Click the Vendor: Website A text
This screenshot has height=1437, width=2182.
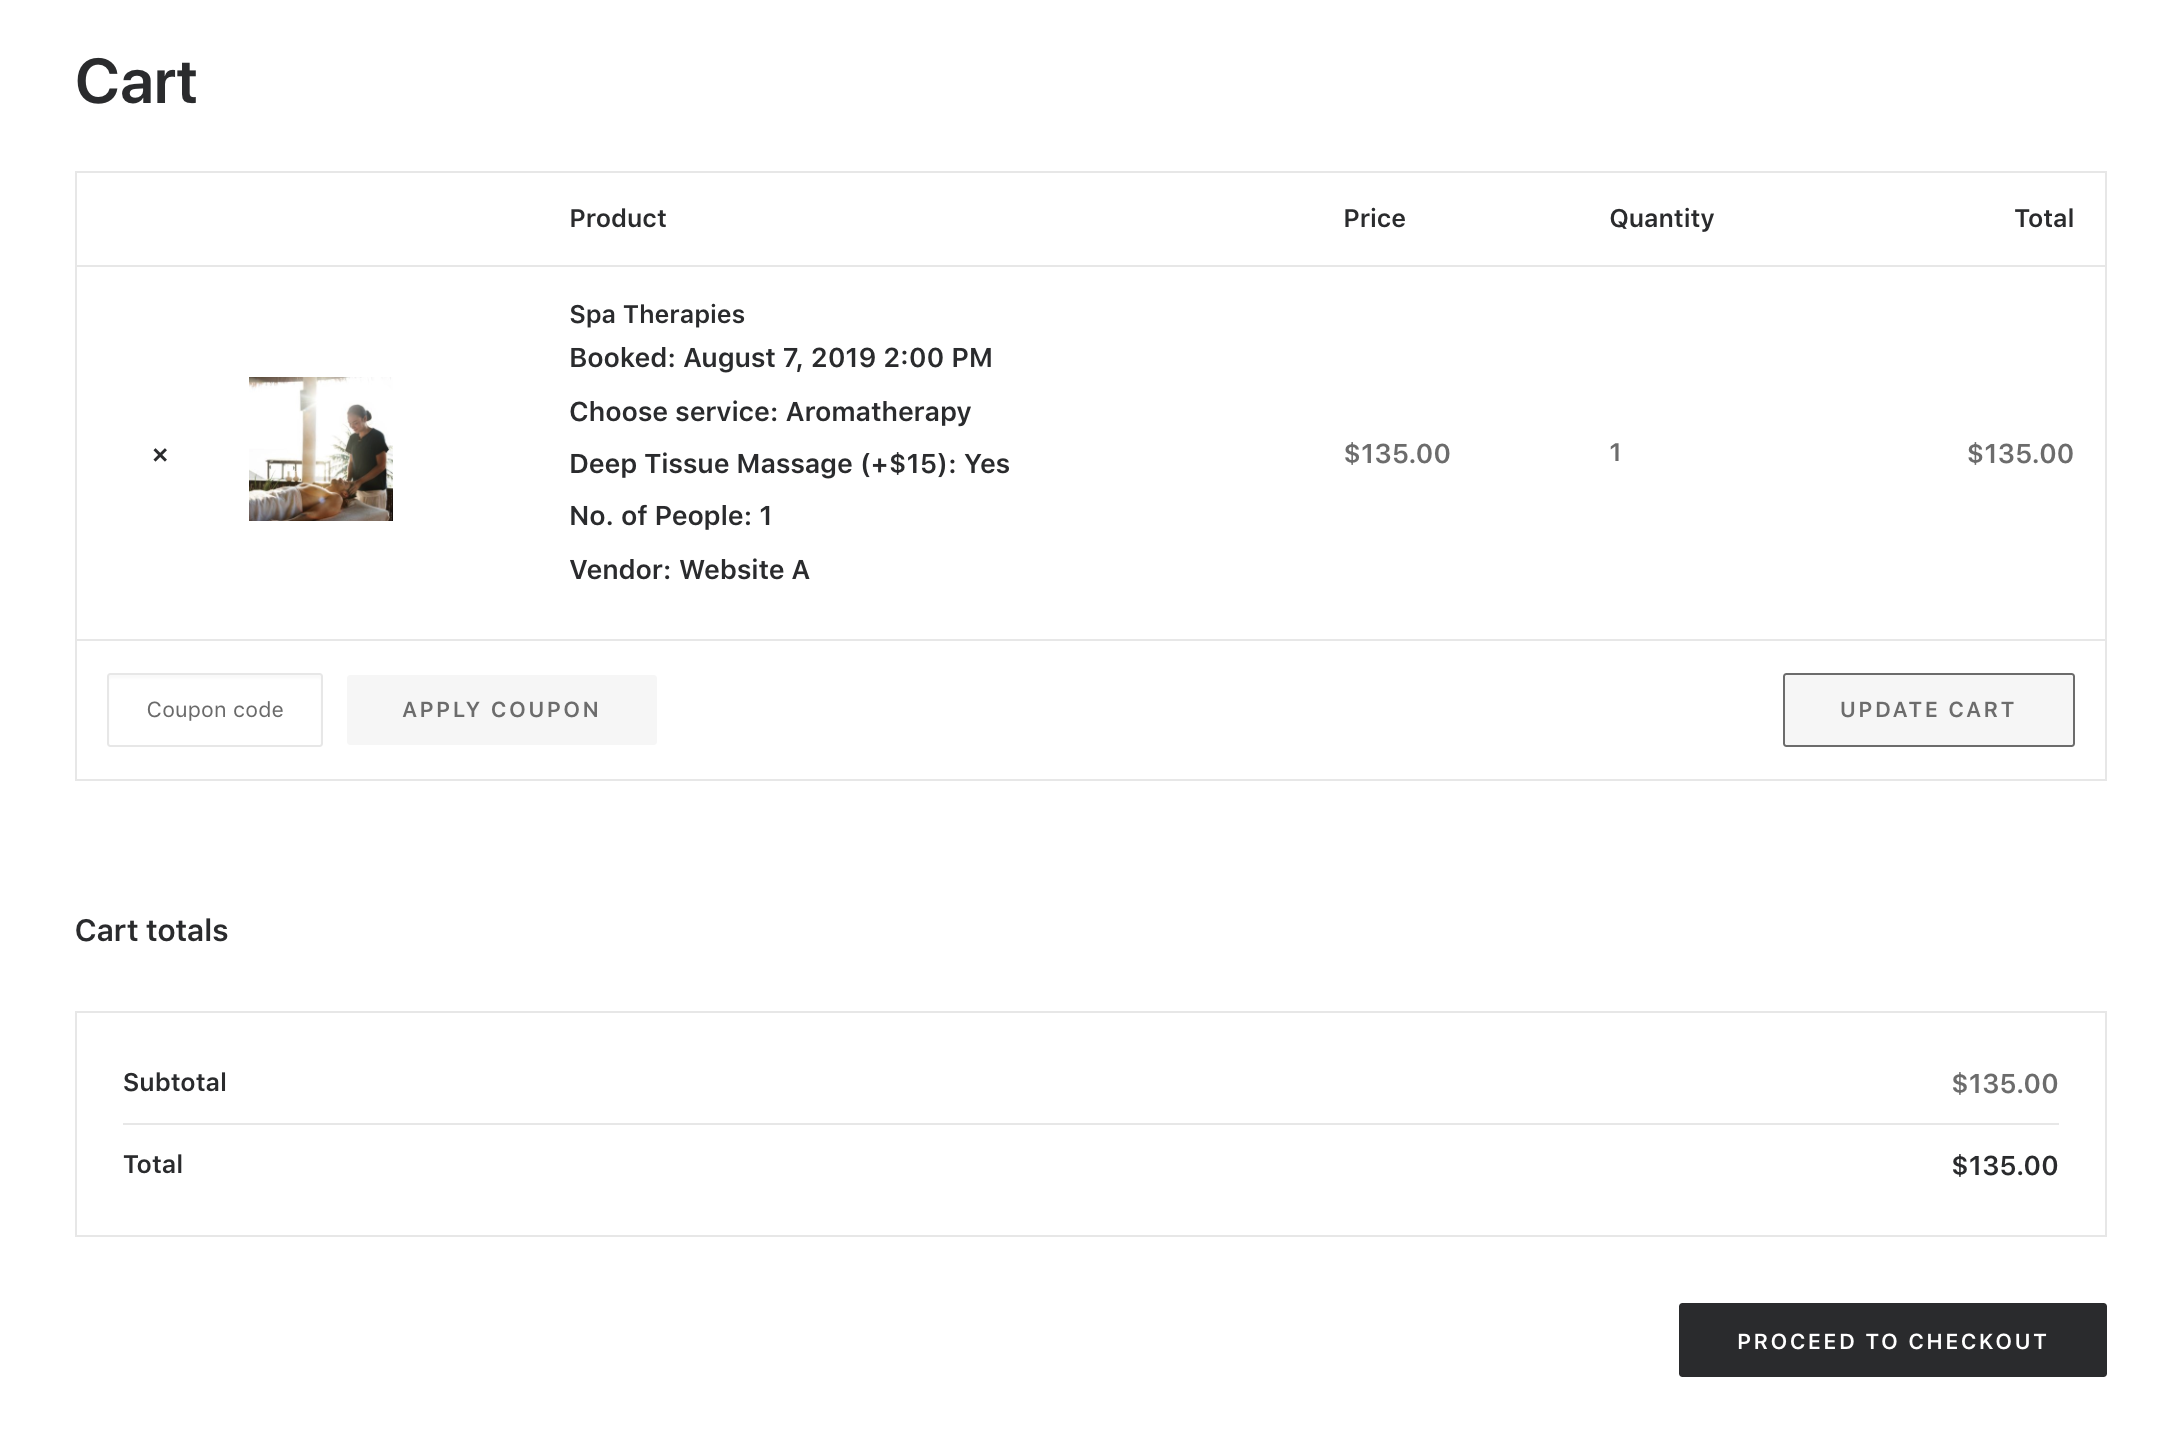click(688, 570)
